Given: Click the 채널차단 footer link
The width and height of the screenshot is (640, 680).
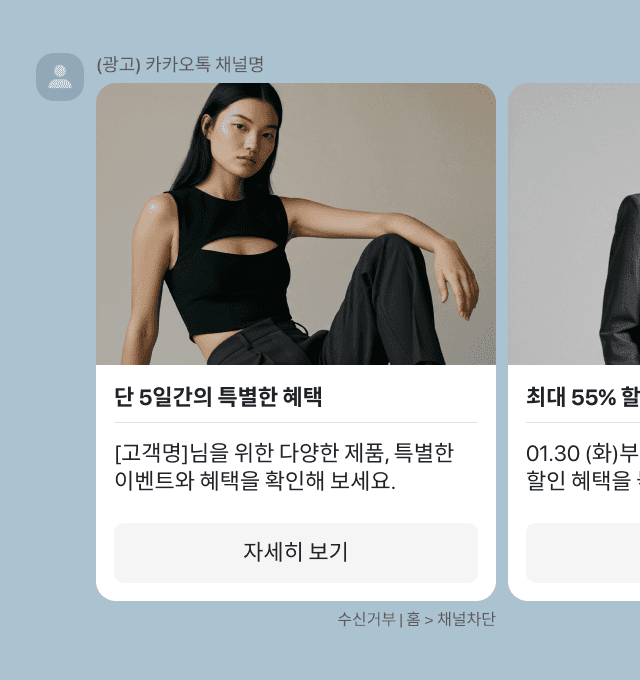Looking at the screenshot, I should click(466, 619).
